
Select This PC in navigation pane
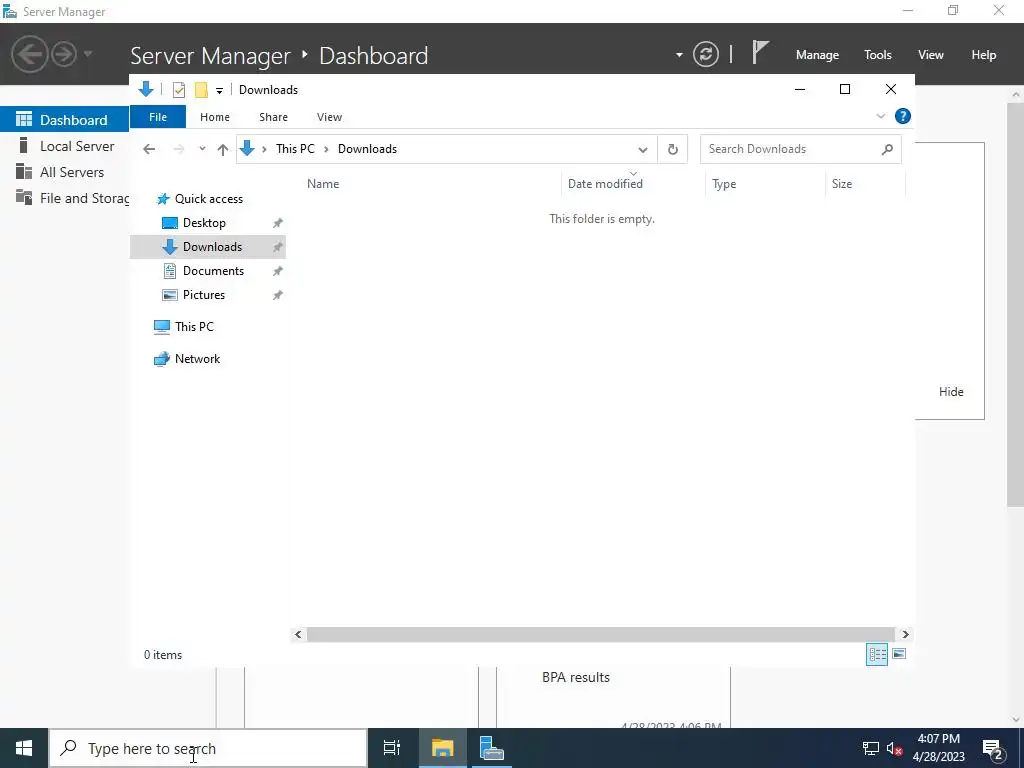(193, 327)
